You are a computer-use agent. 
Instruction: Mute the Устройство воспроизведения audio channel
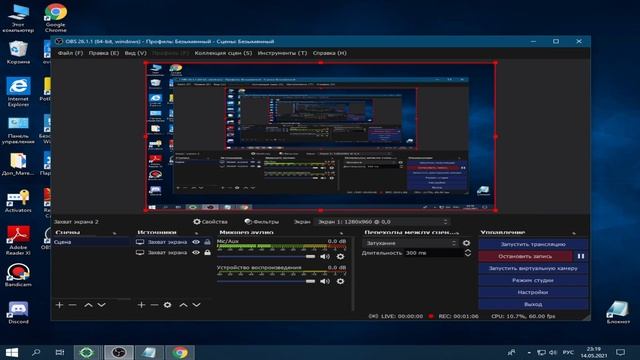325,281
